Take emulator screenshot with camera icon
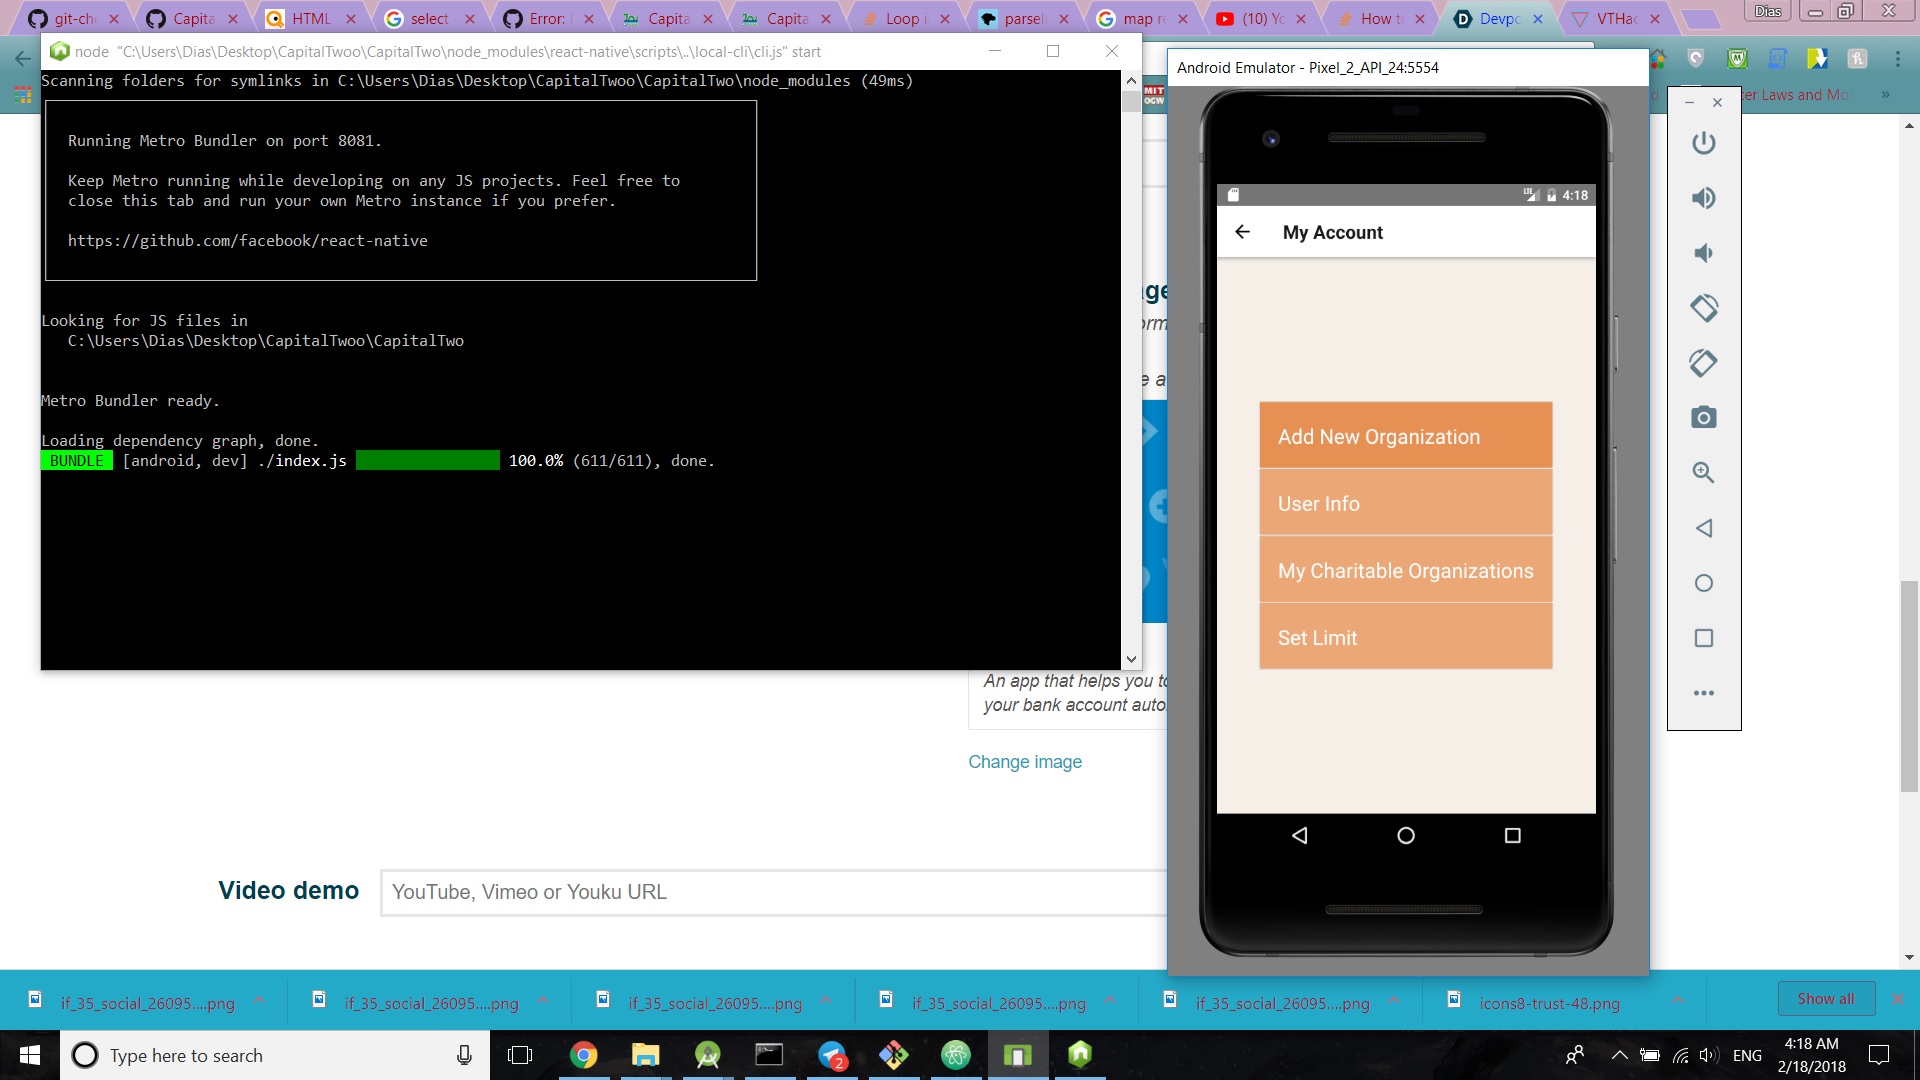 1703,417
